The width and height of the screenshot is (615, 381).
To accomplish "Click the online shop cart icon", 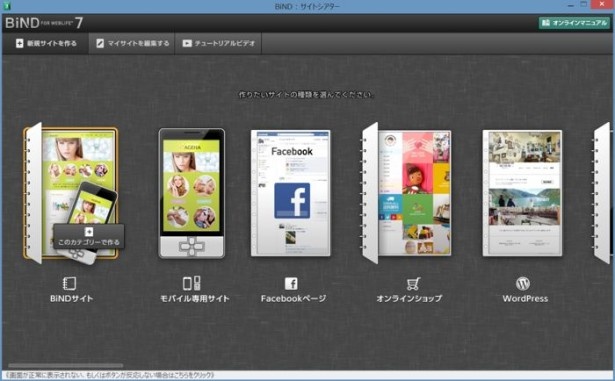I will (x=413, y=283).
